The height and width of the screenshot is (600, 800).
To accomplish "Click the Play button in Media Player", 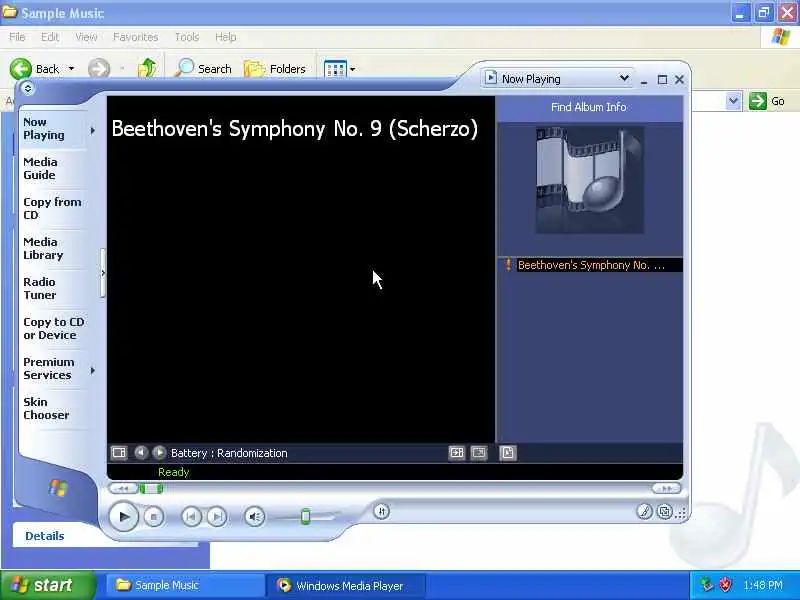I will (123, 516).
